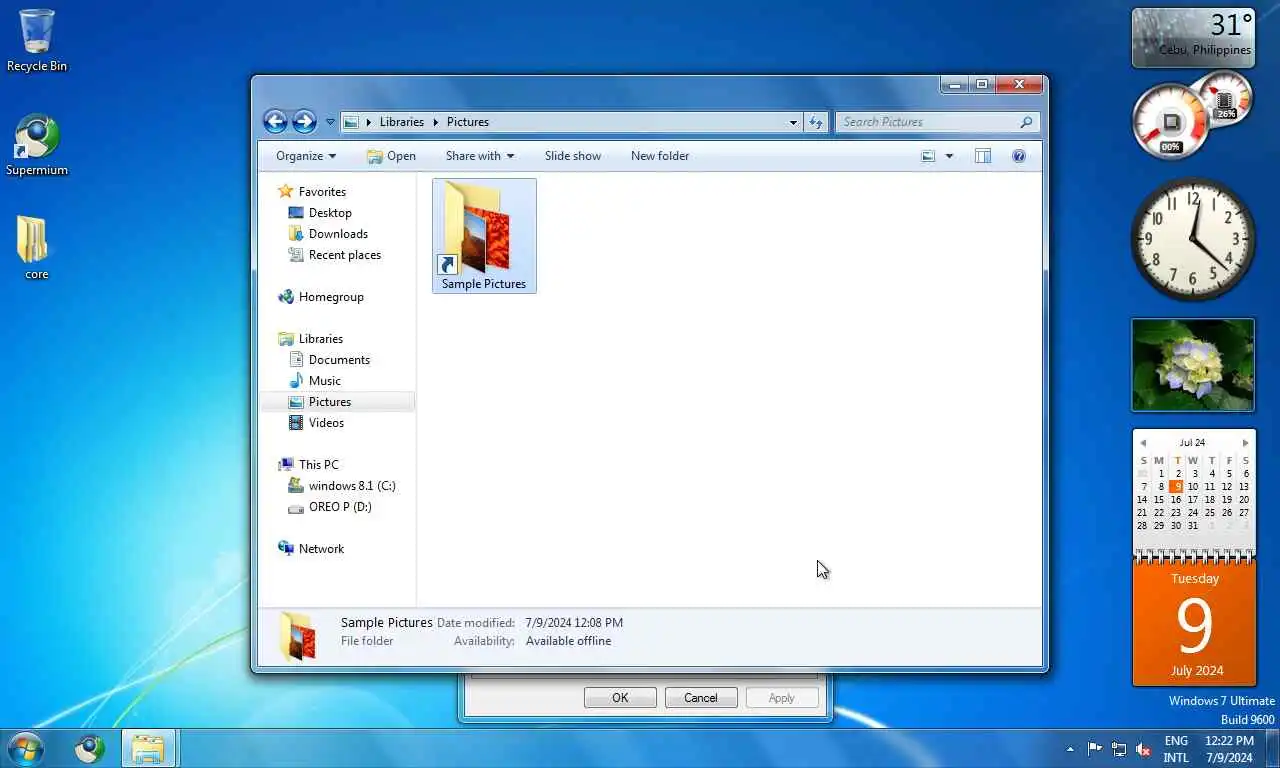The height and width of the screenshot is (768, 1280).
Task: Click the muted volume tray icon
Action: [1143, 749]
